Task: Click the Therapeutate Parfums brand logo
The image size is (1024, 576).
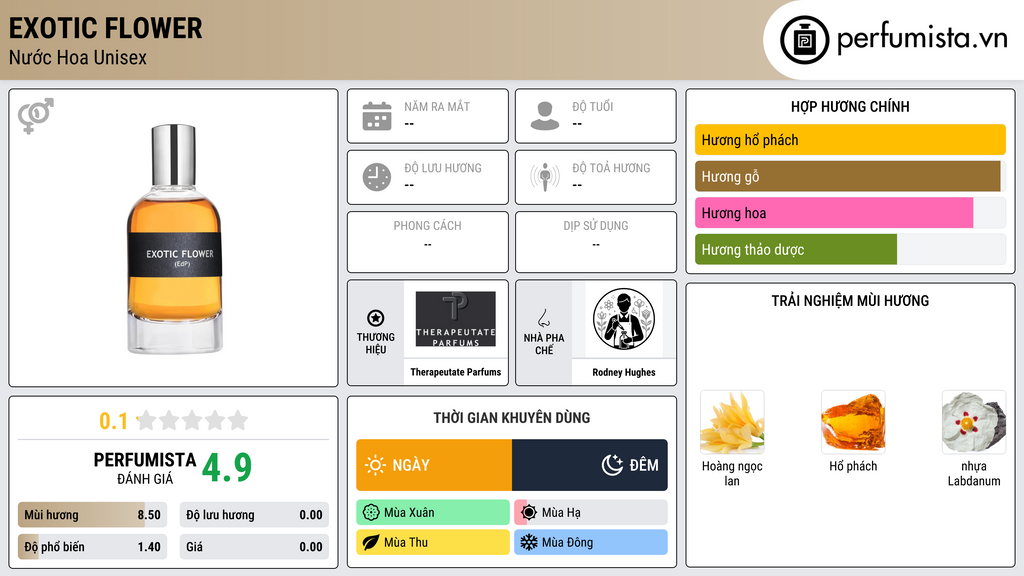Action: [x=456, y=319]
